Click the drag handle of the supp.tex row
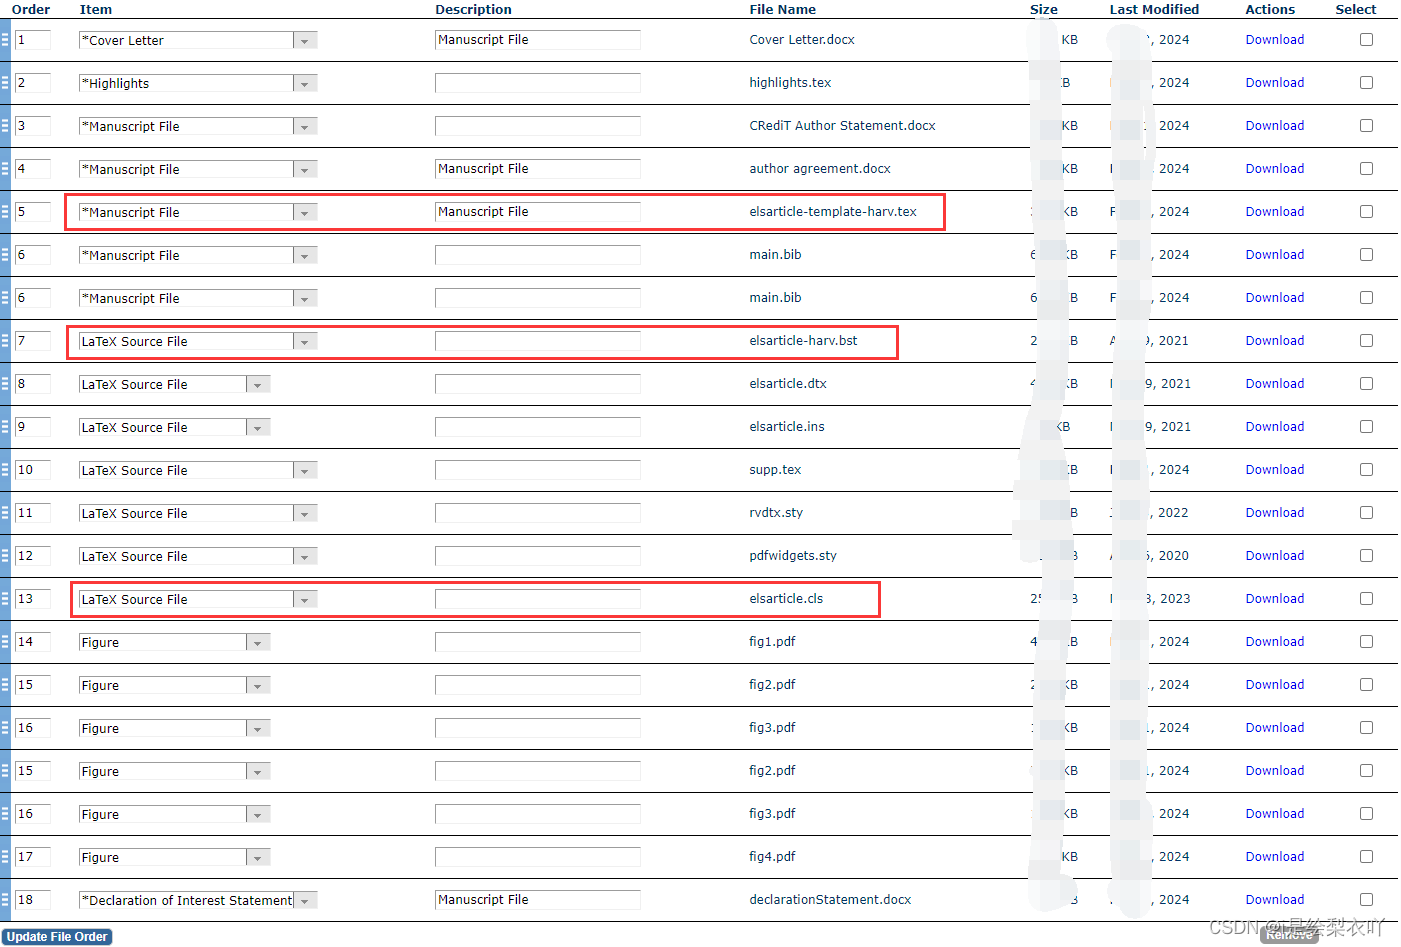The image size is (1401, 947). point(5,470)
